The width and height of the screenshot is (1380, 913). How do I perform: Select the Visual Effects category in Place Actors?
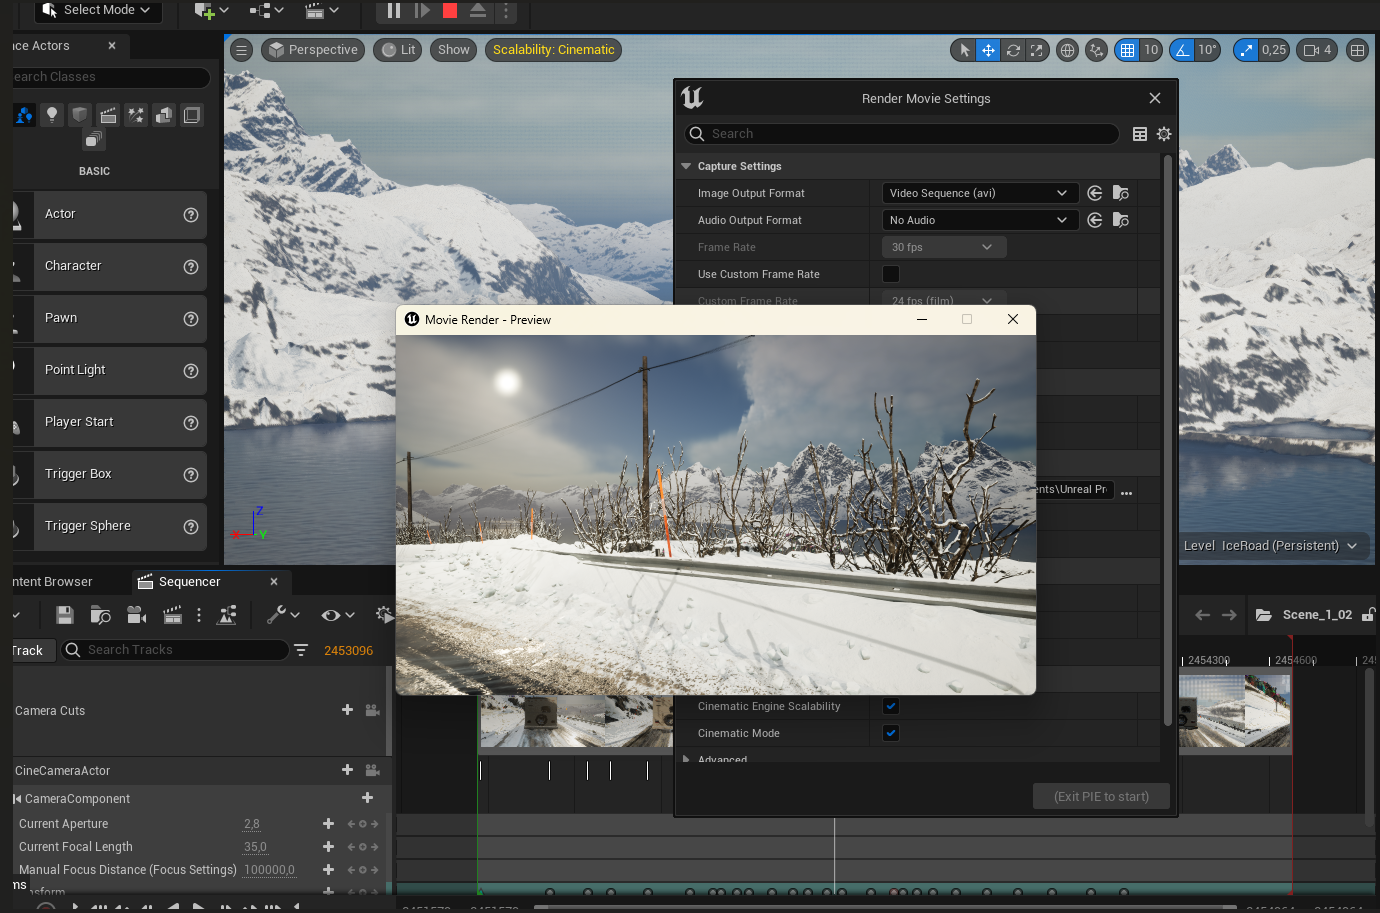(x=136, y=115)
